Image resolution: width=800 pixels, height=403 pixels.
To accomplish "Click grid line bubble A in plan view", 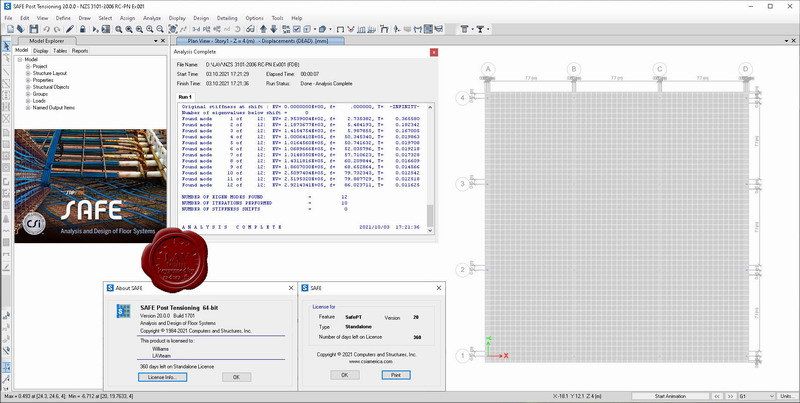I will coord(488,69).
